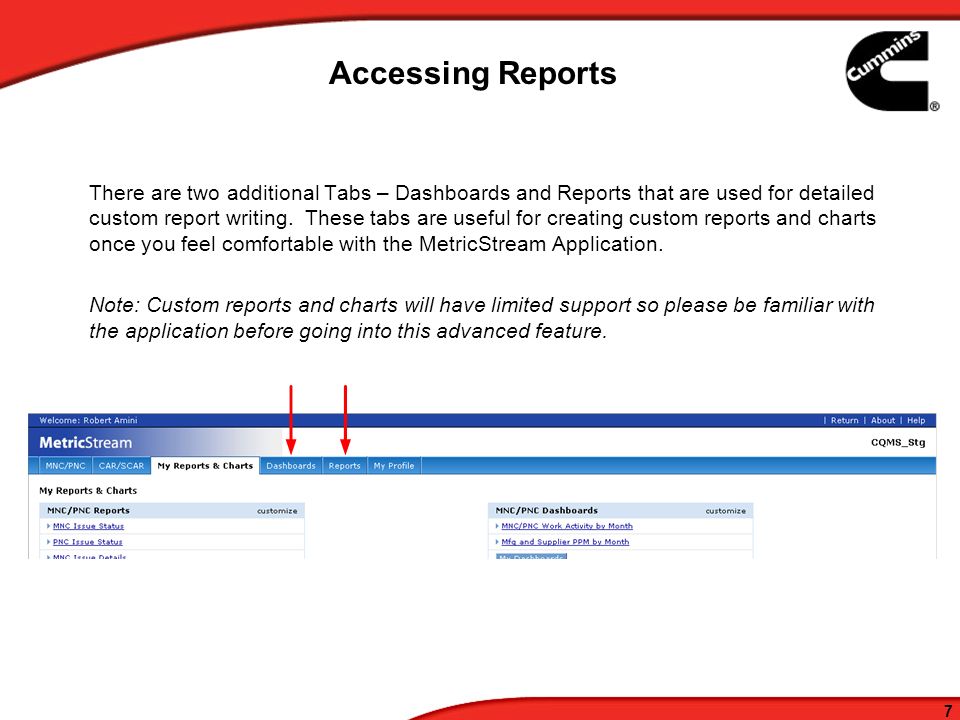Select the My Reports & Charts tab
The height and width of the screenshot is (720, 960).
coord(205,466)
